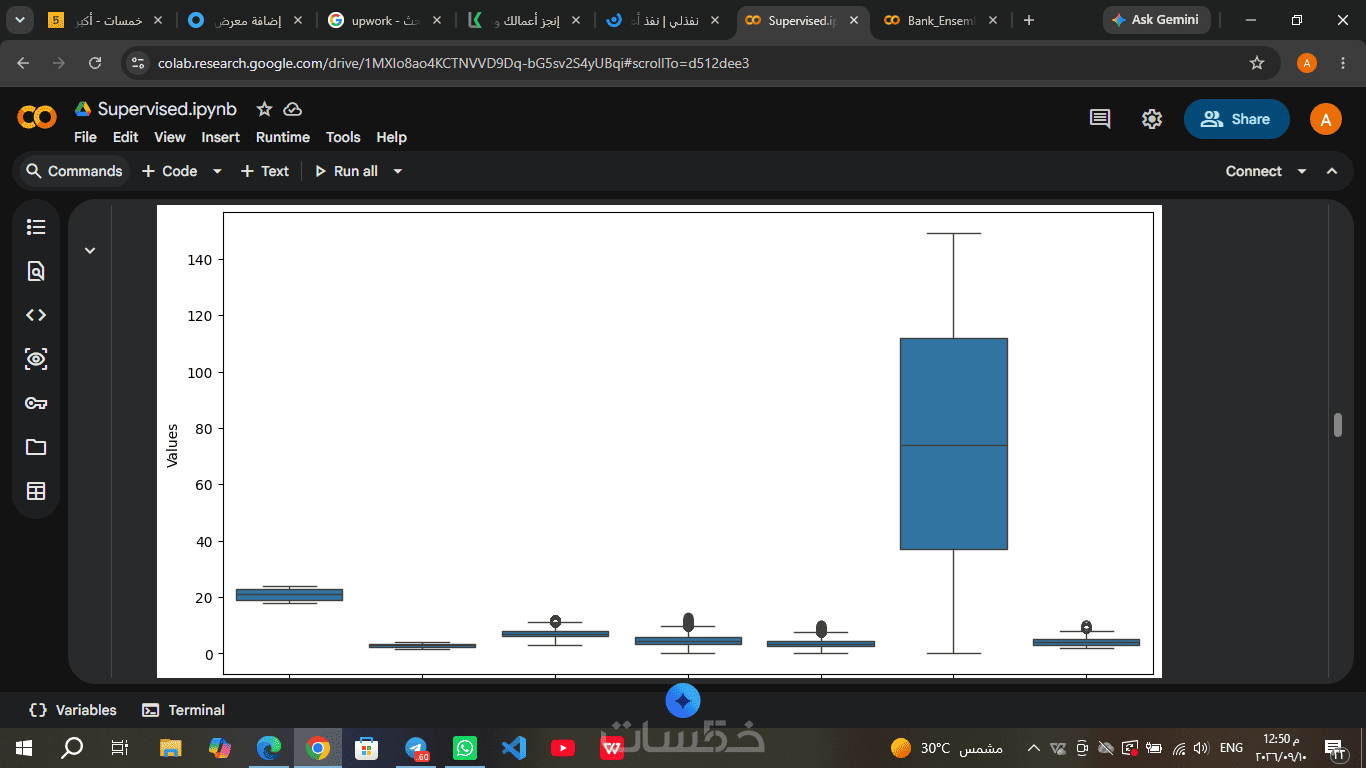Open the Find and replace sidebar icon
Image resolution: width=1366 pixels, height=768 pixels.
click(36, 271)
